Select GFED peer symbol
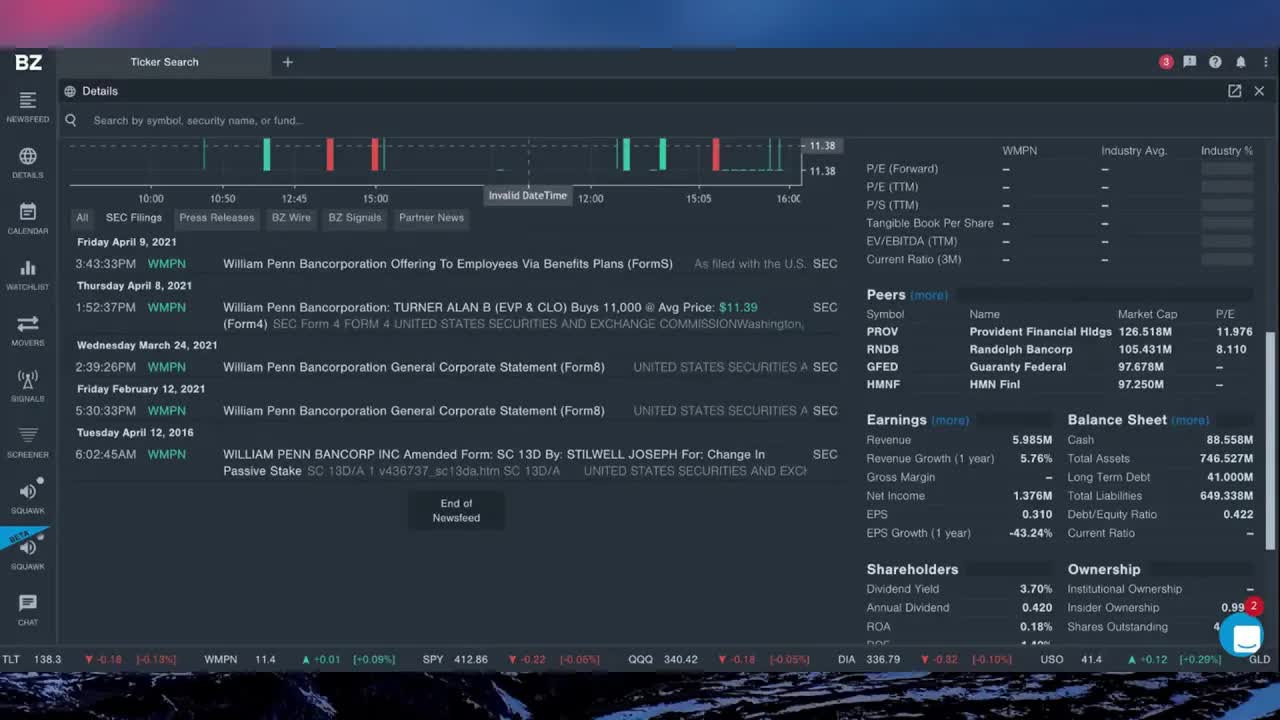Screen dimensions: 1280x720 (x=883, y=367)
